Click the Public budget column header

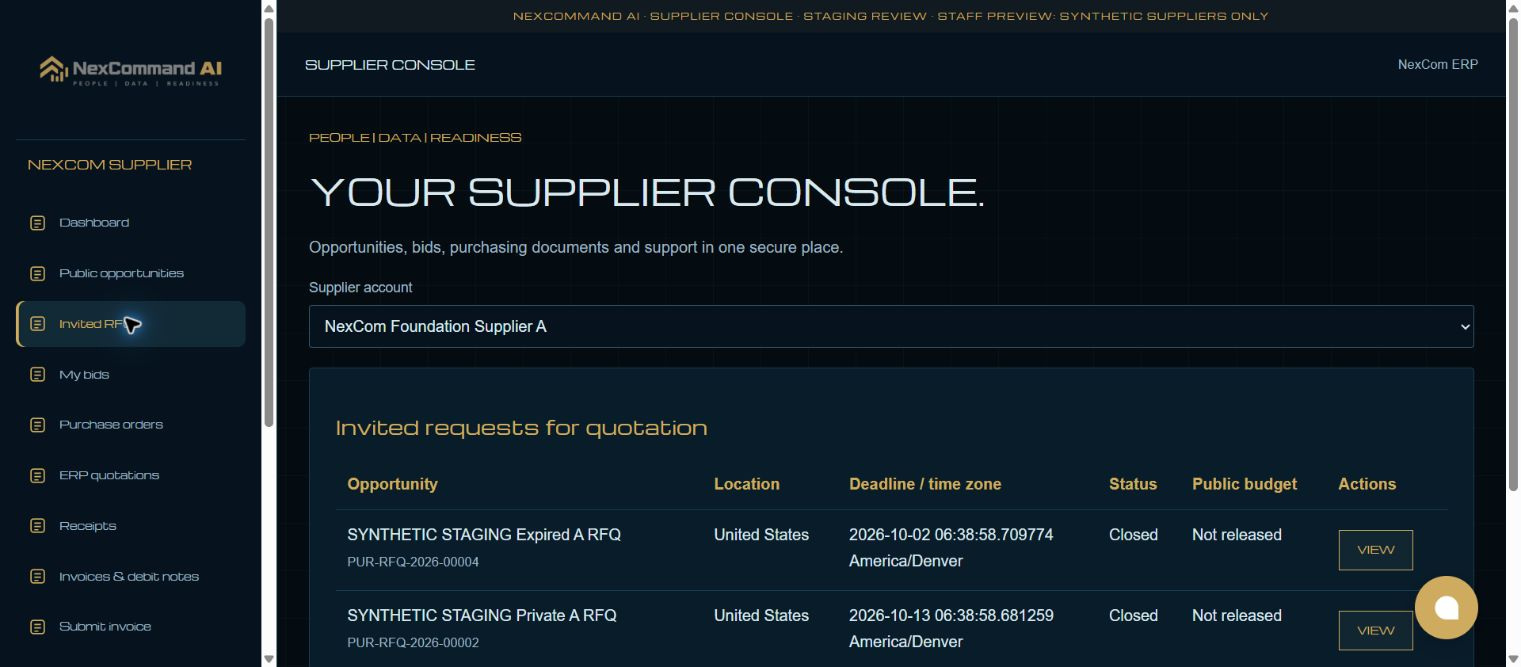tap(1244, 484)
